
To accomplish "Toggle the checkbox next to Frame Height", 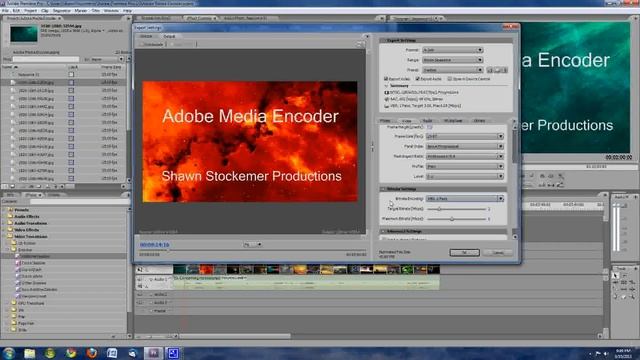I will [429, 127].
